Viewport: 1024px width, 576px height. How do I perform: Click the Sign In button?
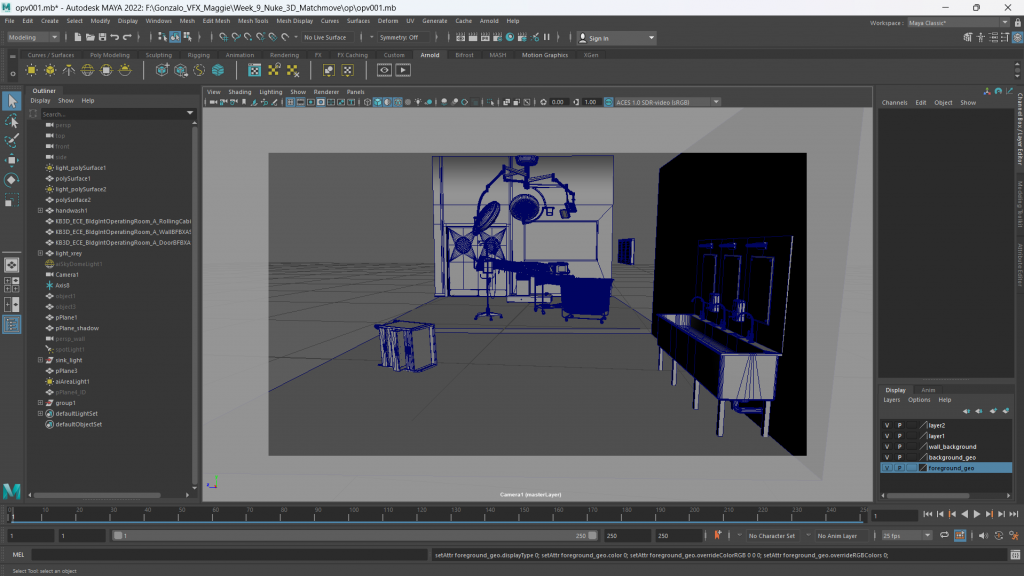pyautogui.click(x=616, y=38)
